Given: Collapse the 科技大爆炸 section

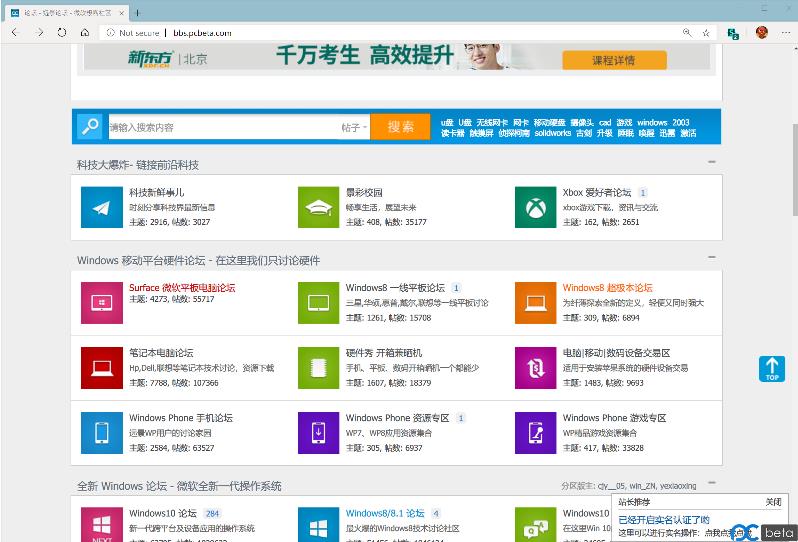Looking at the screenshot, I should click(x=712, y=162).
